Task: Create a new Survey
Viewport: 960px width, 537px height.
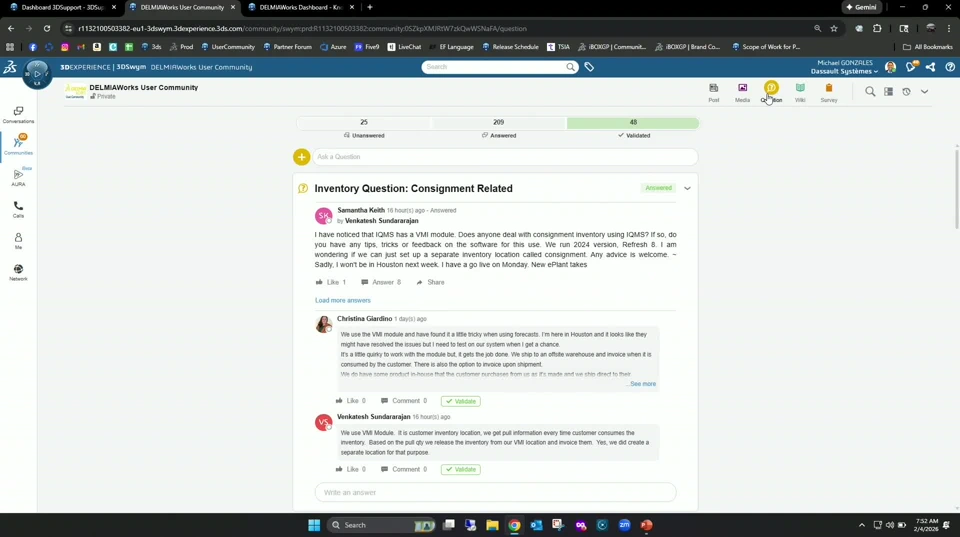Action: pos(829,92)
